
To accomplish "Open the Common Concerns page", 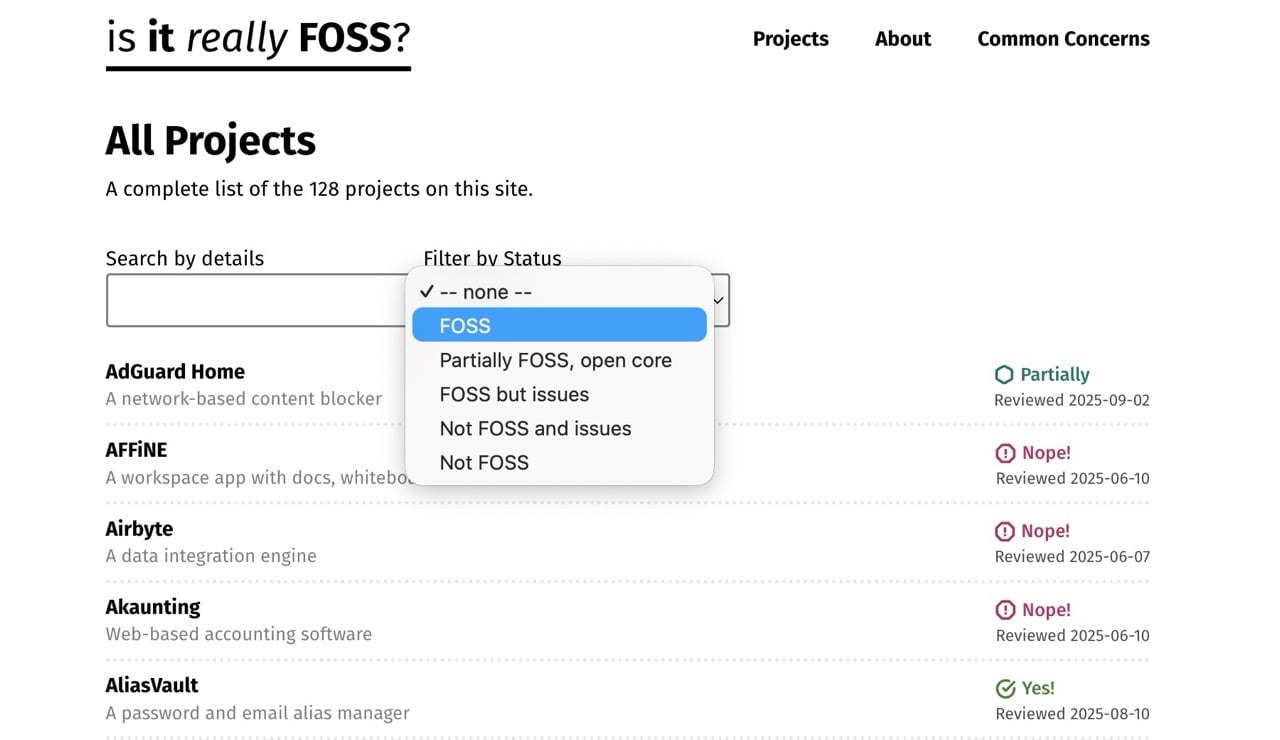I will click(x=1063, y=38).
